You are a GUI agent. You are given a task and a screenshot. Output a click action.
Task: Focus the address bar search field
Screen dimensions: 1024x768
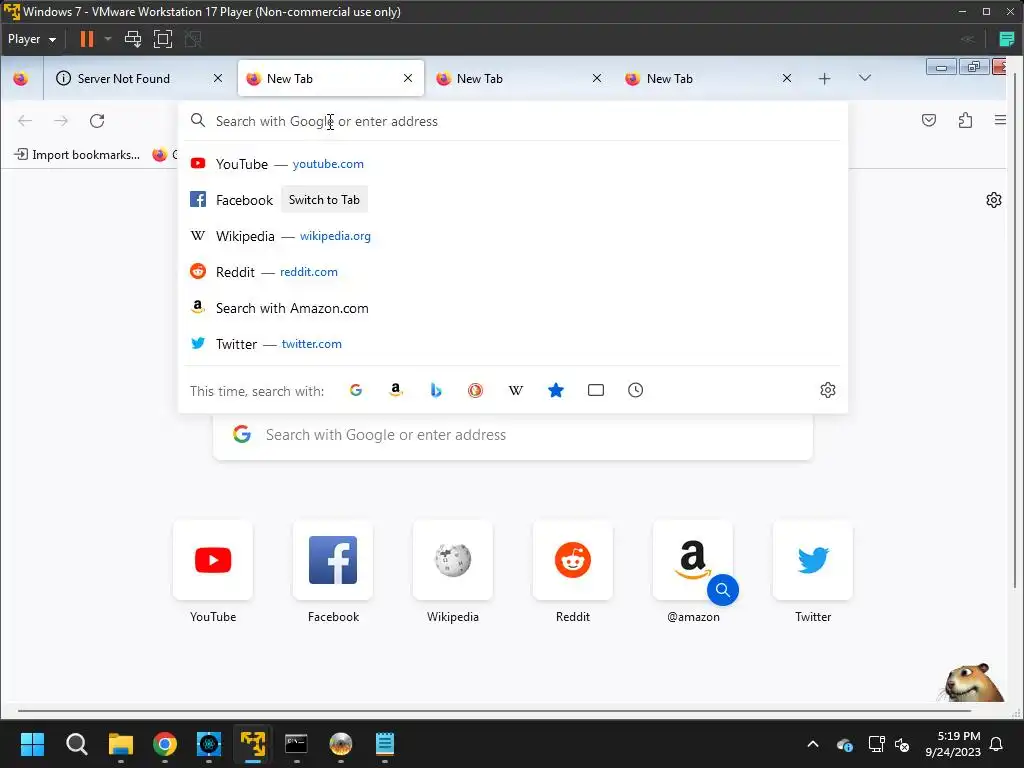pyautogui.click(x=513, y=121)
